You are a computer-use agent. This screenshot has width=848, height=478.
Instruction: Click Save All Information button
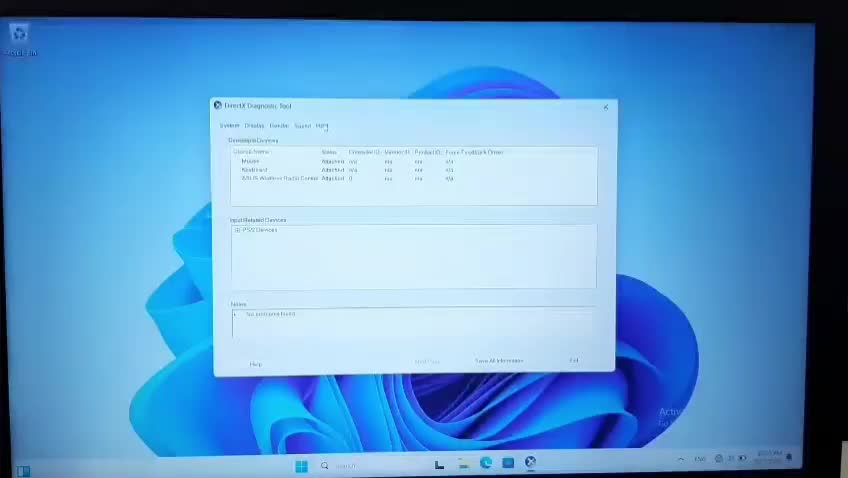[499, 361]
